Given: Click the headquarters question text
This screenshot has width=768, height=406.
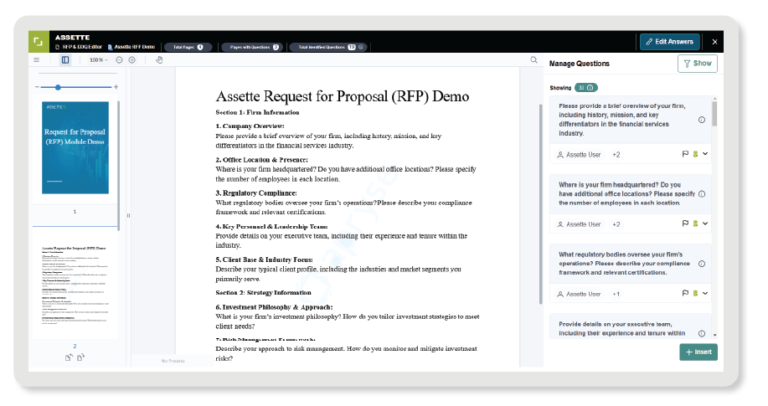Looking at the screenshot, I should pyautogui.click(x=626, y=194).
